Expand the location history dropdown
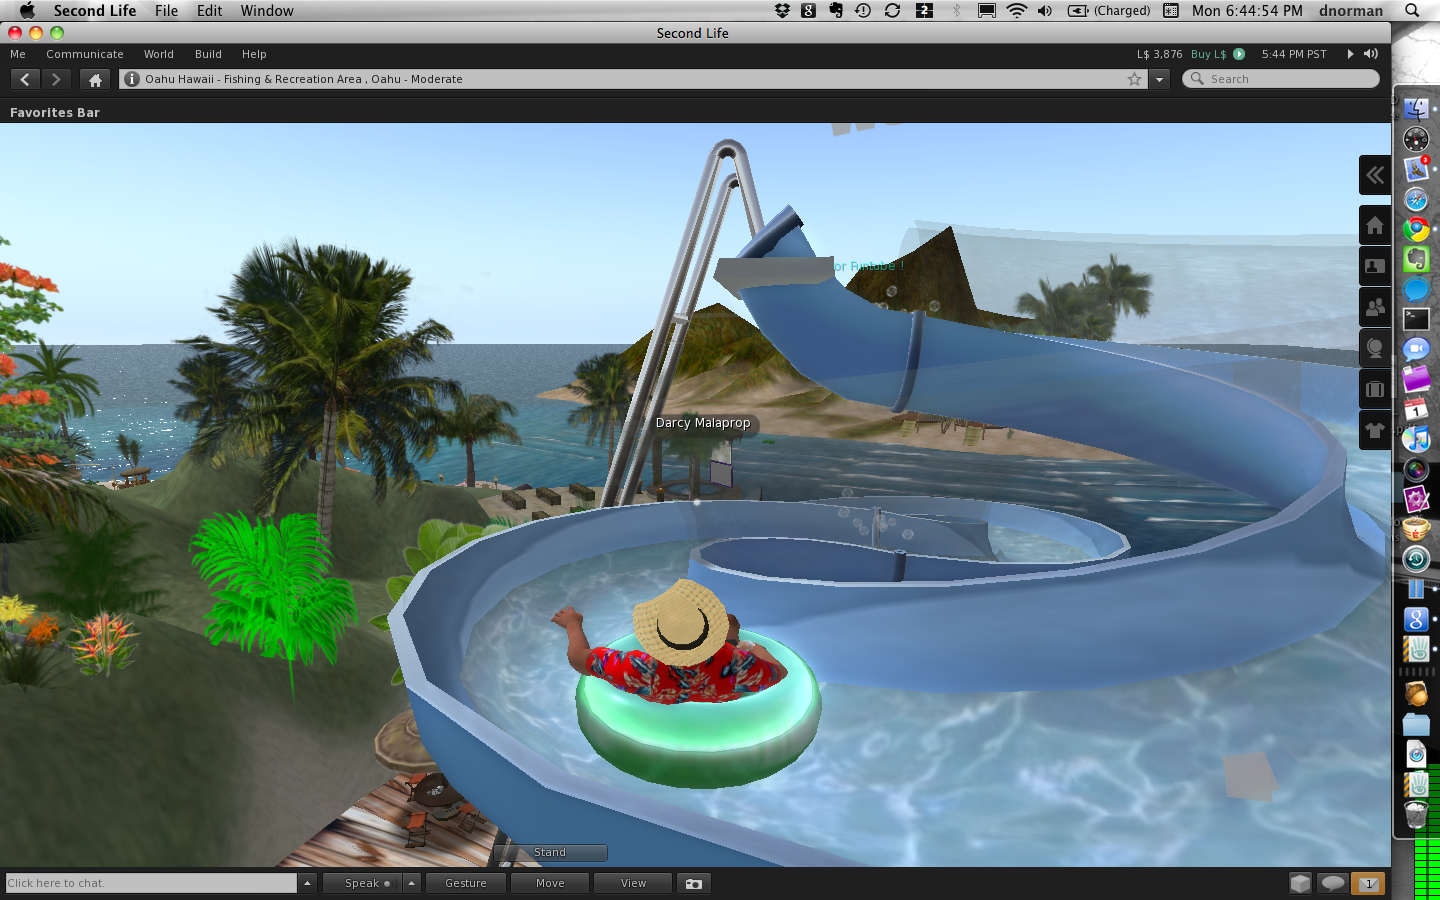This screenshot has width=1440, height=900. pyautogui.click(x=1159, y=79)
